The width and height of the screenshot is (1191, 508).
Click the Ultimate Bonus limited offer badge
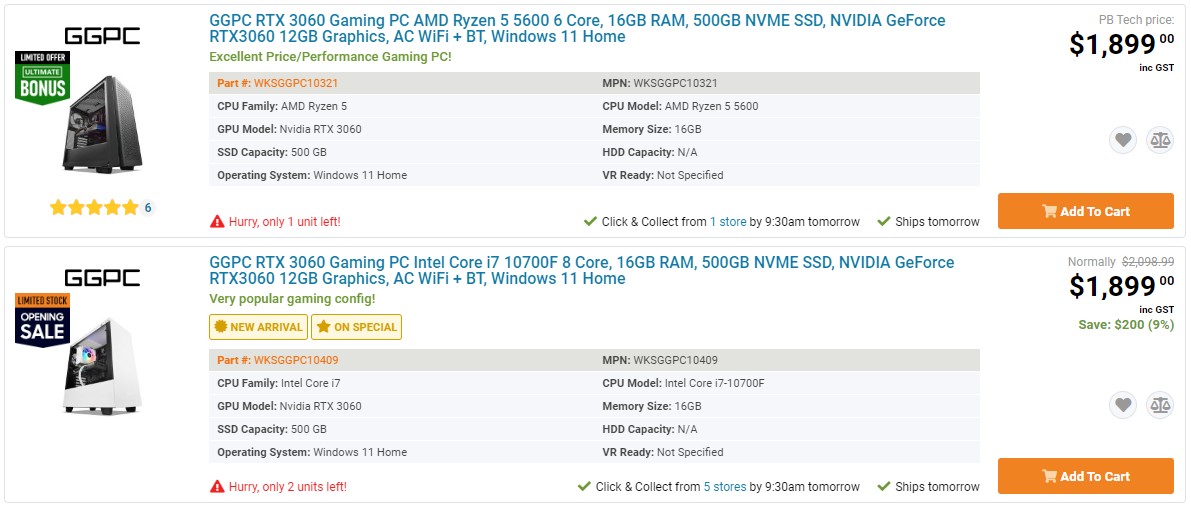coord(42,76)
